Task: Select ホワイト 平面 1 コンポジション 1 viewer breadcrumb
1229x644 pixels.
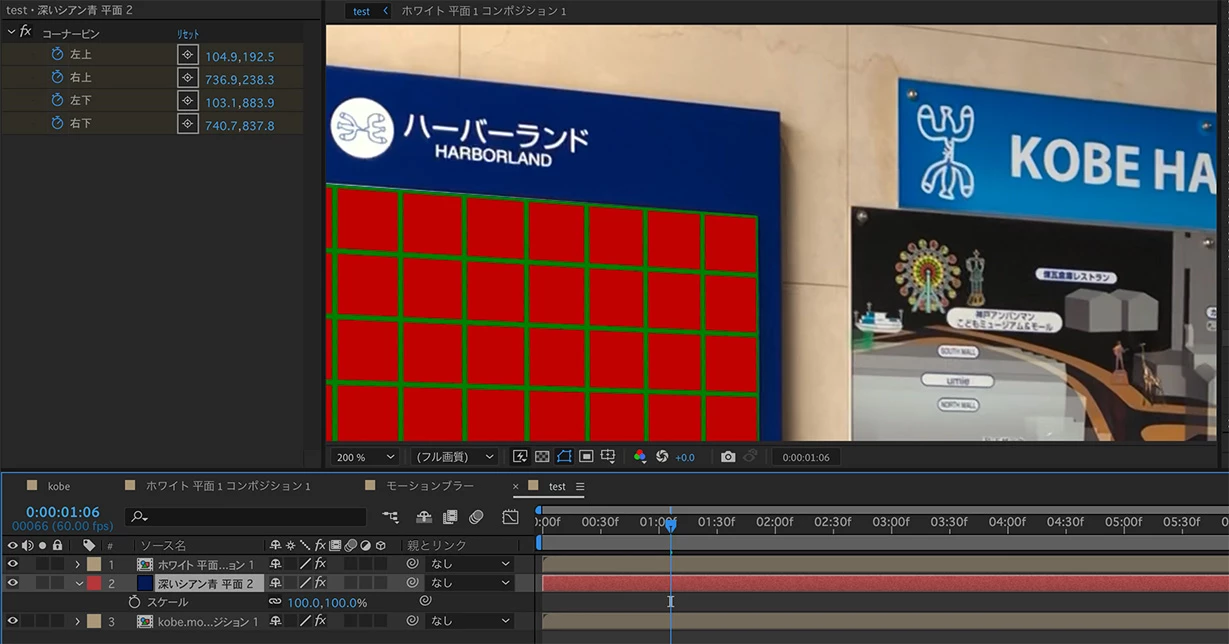Action: click(x=484, y=11)
